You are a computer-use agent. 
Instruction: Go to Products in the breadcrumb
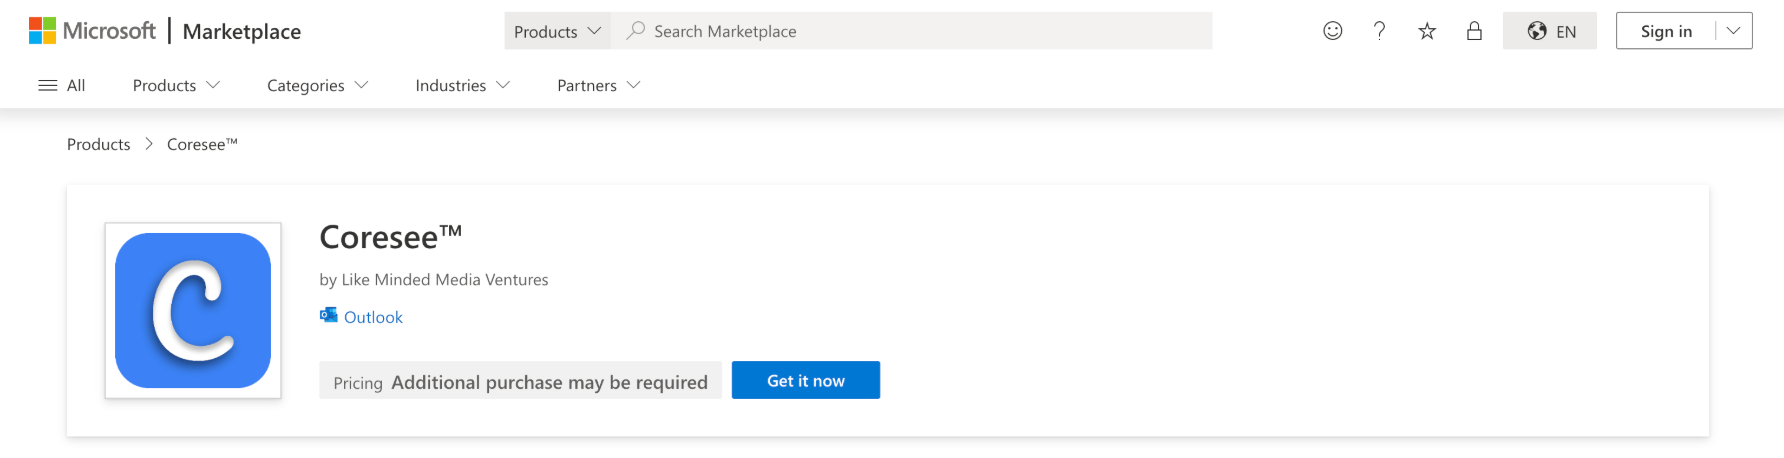click(99, 144)
